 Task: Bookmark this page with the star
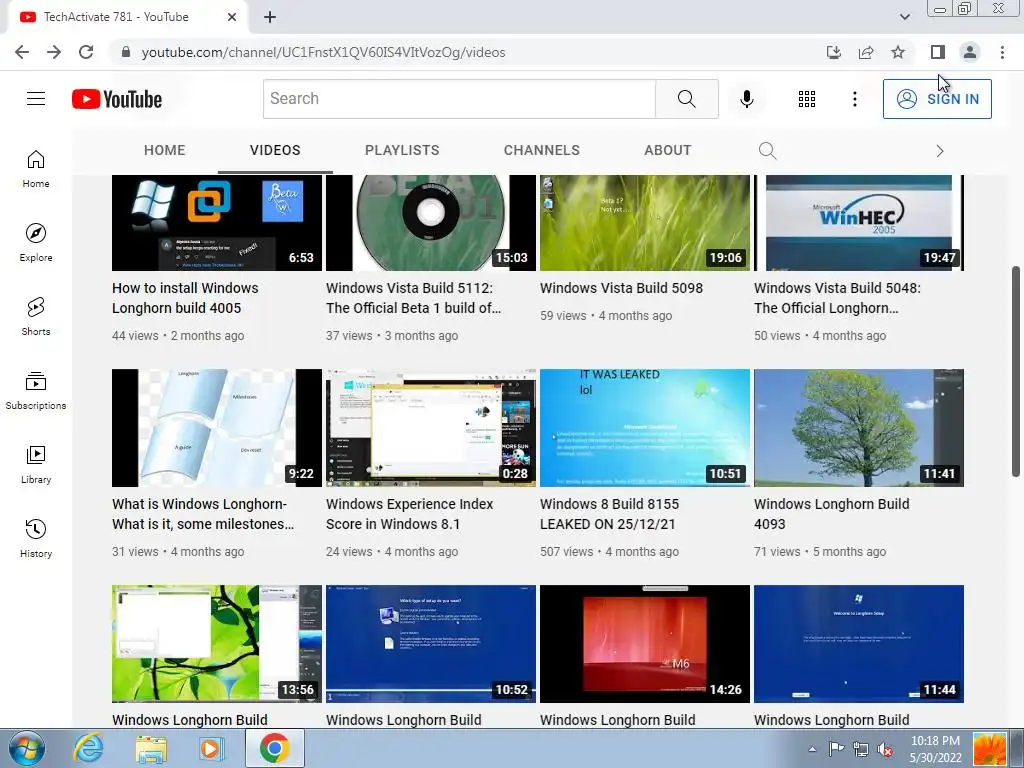coord(898,52)
